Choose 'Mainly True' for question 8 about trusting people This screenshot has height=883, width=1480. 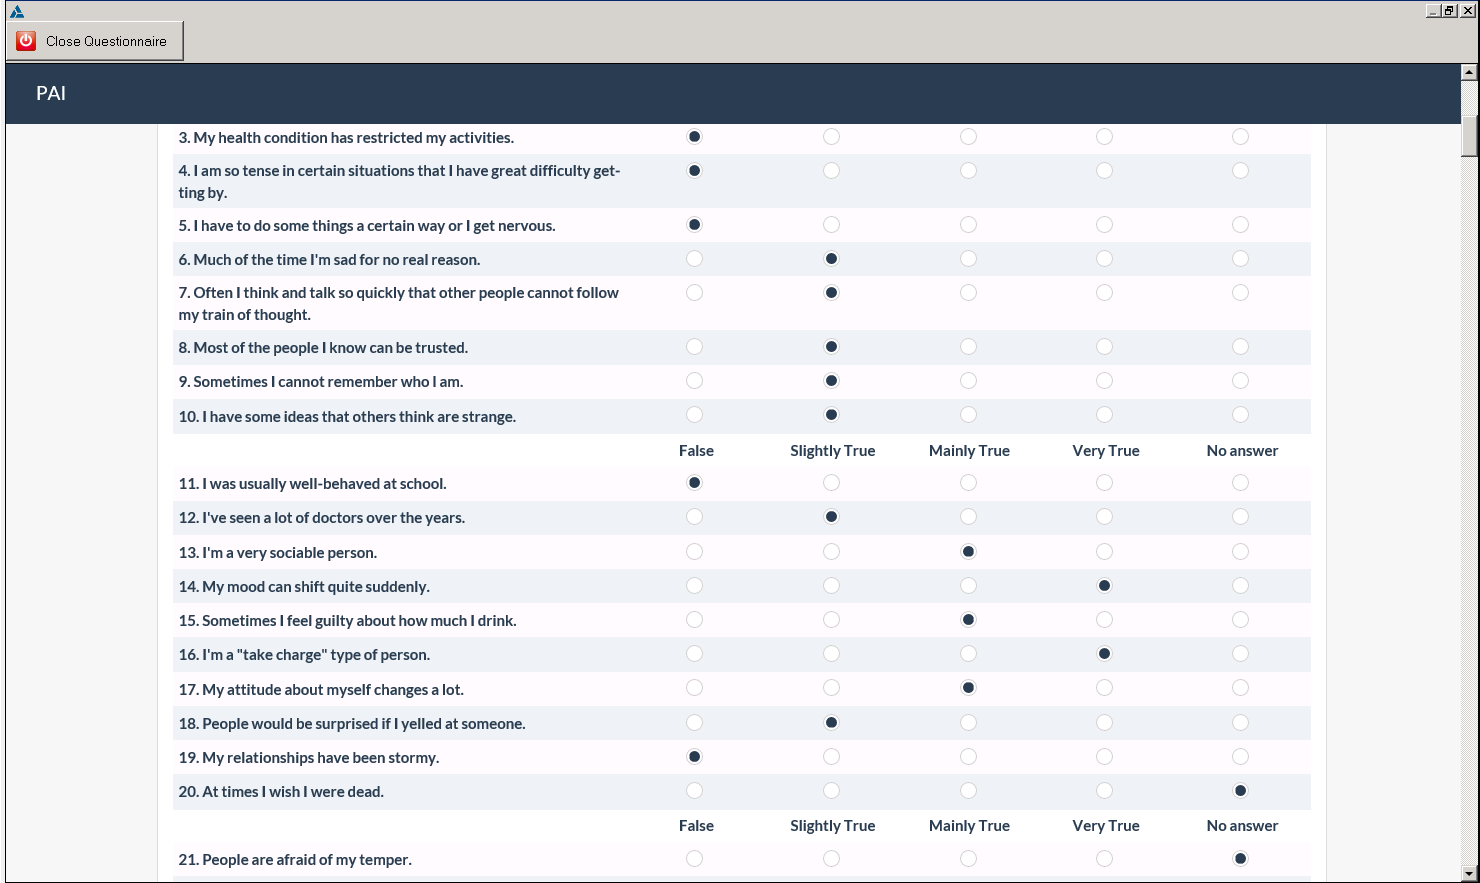click(x=967, y=347)
